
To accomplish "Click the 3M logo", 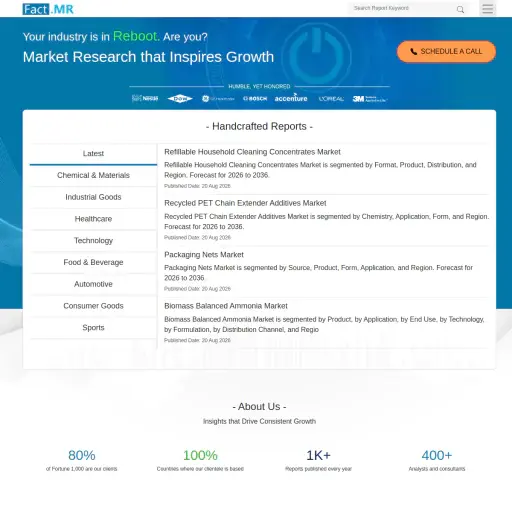I will [x=370, y=99].
